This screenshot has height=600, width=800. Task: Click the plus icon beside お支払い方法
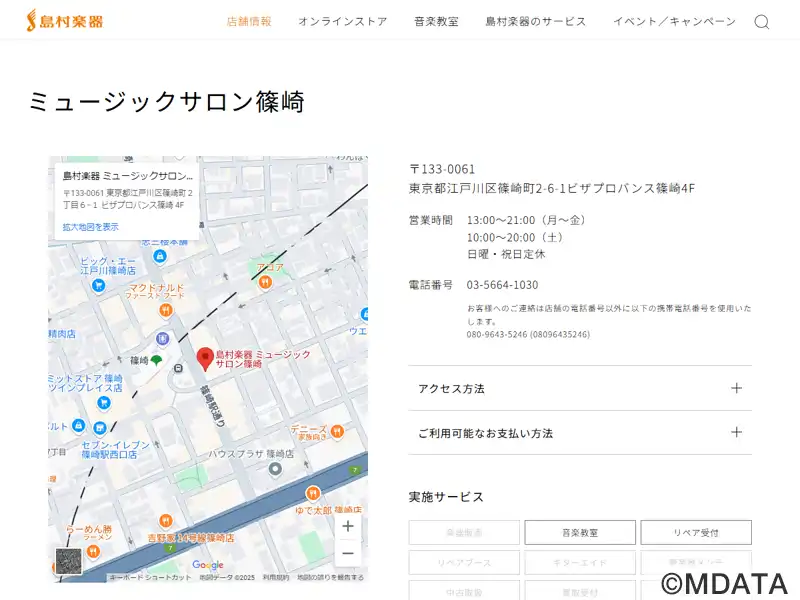pyautogui.click(x=736, y=433)
